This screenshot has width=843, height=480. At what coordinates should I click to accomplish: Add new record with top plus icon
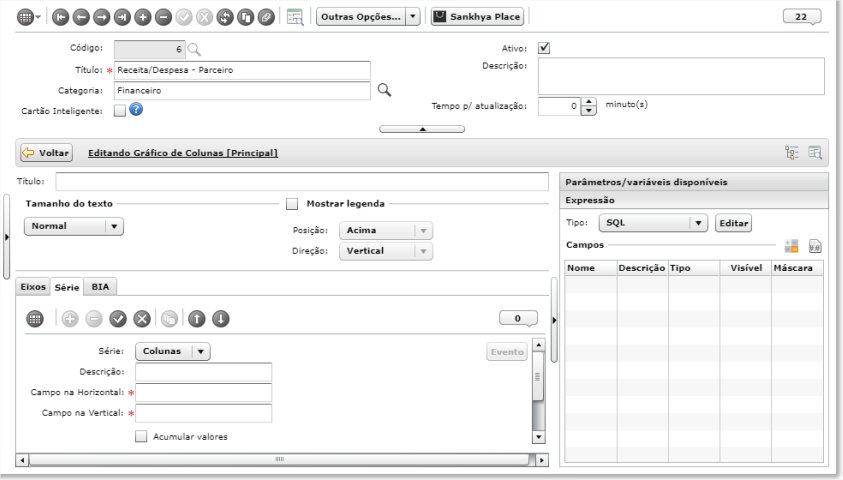point(142,17)
